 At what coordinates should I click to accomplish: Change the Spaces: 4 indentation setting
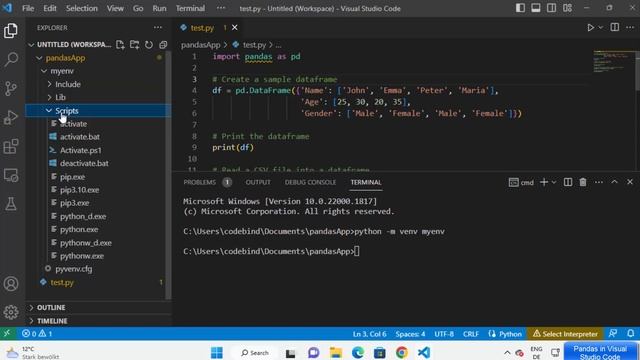click(410, 334)
